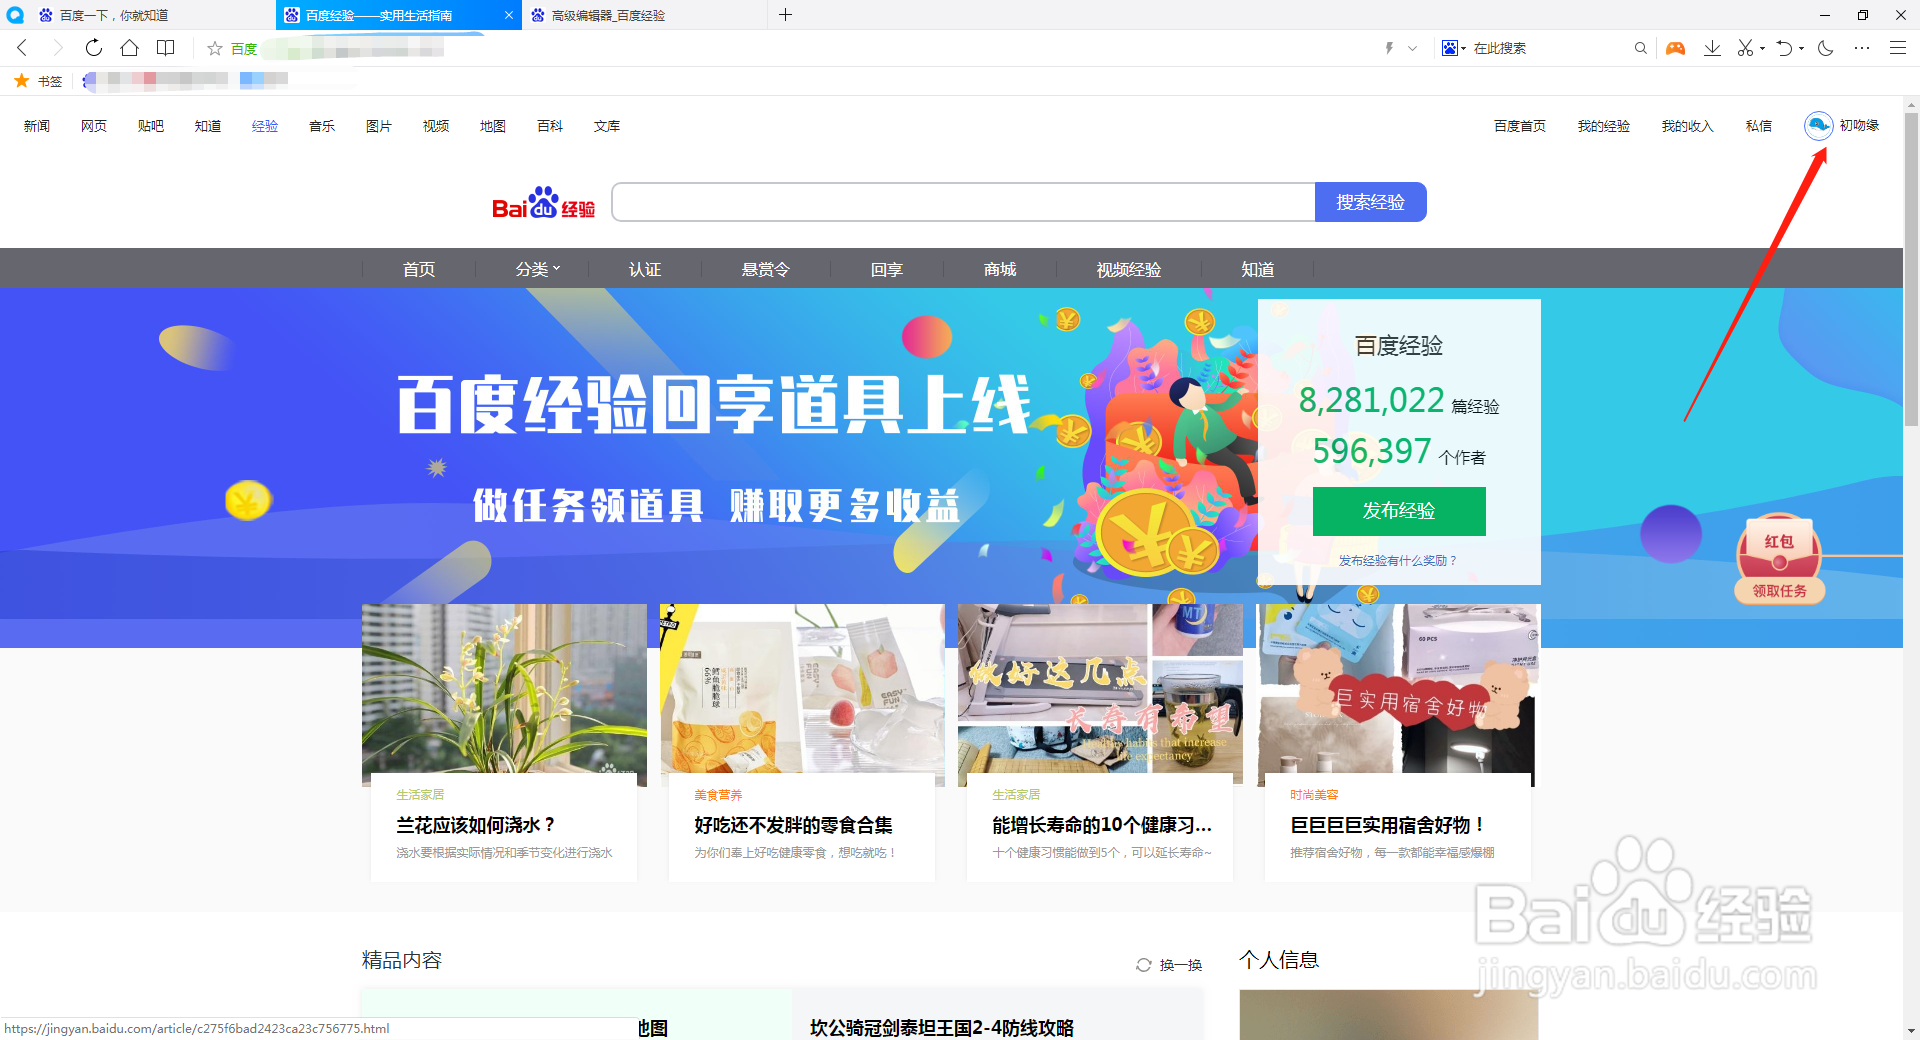Screen dimensions: 1920x1040
Task: Toggle night mode moon icon
Action: point(1826,48)
